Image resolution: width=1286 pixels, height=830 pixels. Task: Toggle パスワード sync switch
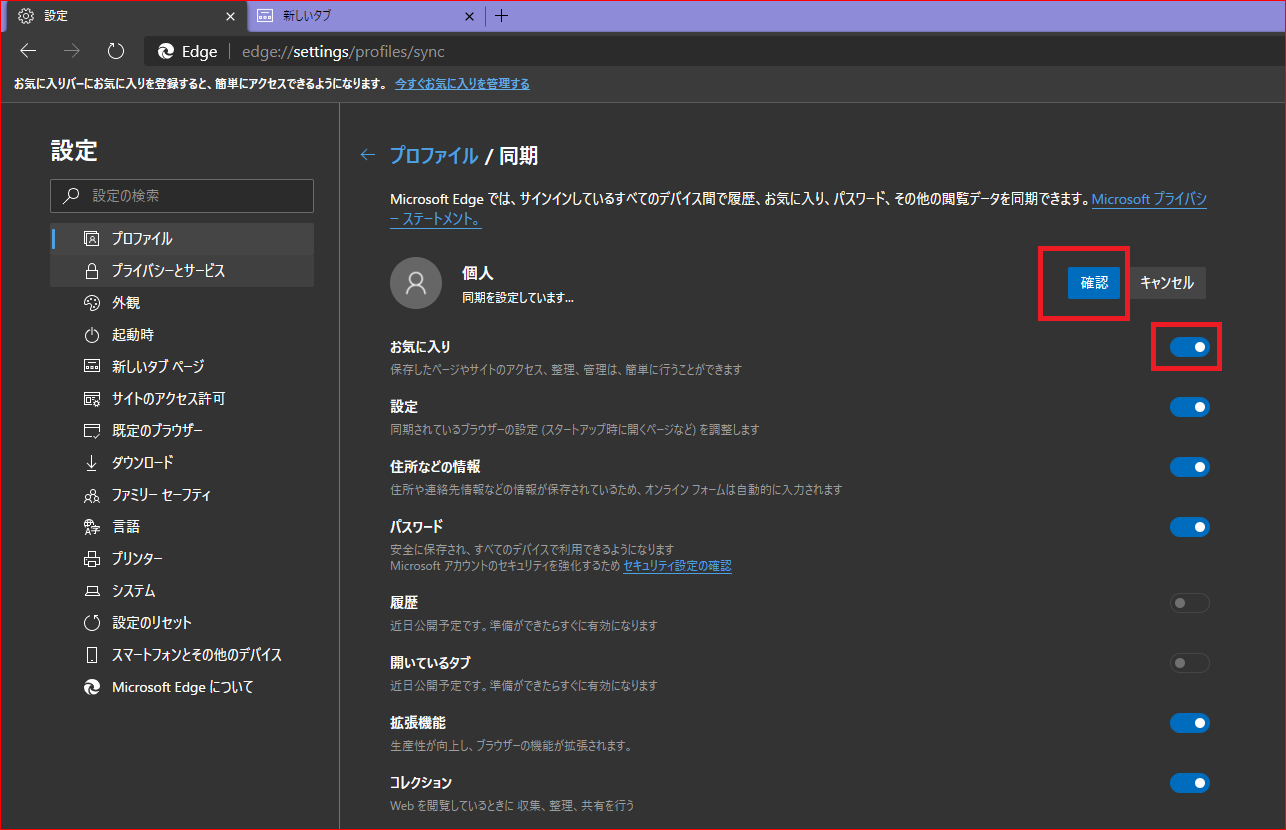tap(1190, 527)
